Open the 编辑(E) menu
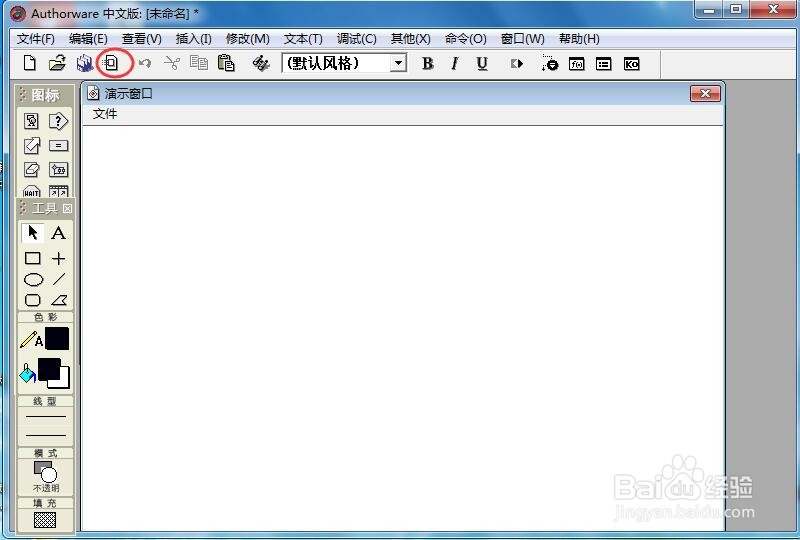Viewport: 800px width, 540px height. click(x=88, y=39)
